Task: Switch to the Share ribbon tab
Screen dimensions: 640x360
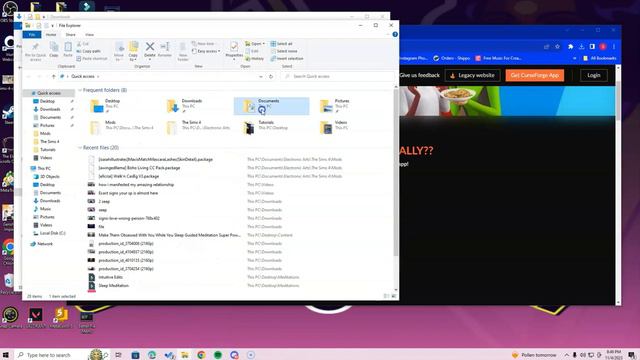Action: point(71,35)
